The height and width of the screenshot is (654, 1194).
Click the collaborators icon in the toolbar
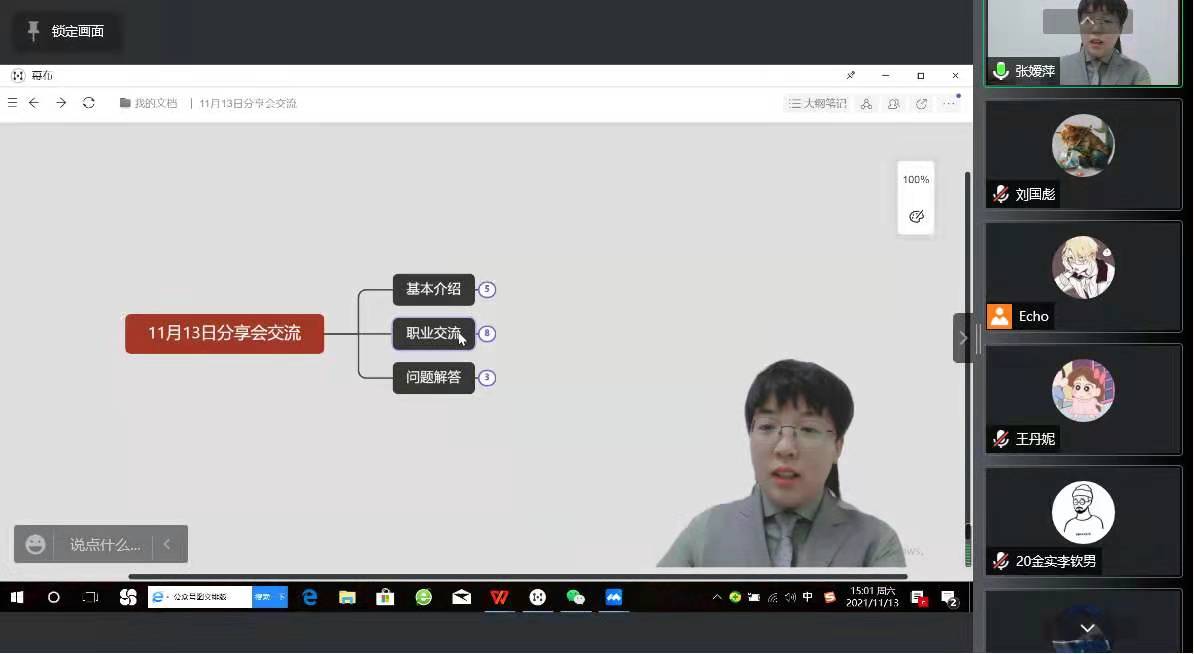click(x=894, y=103)
